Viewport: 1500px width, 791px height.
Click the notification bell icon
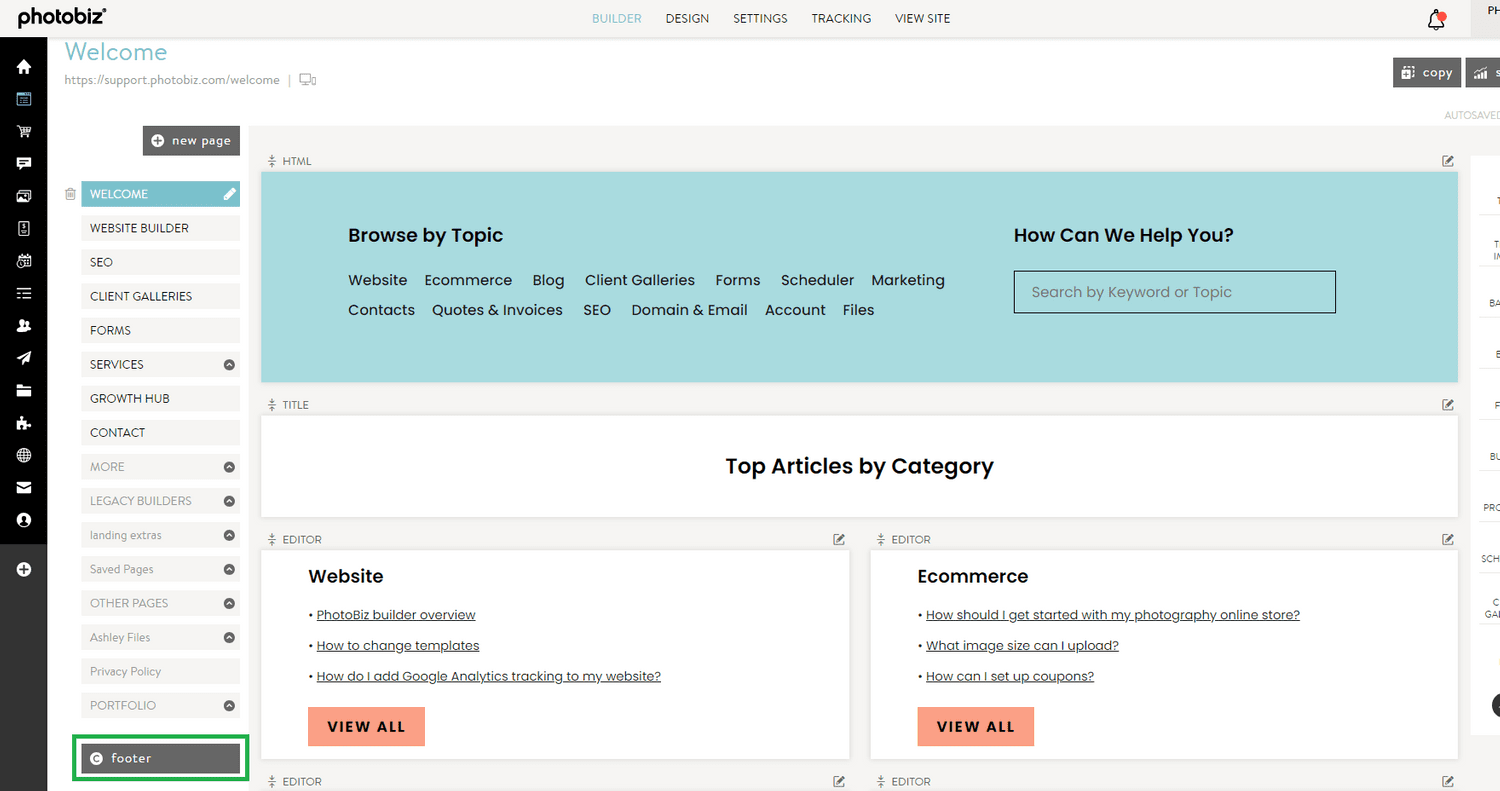(x=1436, y=20)
